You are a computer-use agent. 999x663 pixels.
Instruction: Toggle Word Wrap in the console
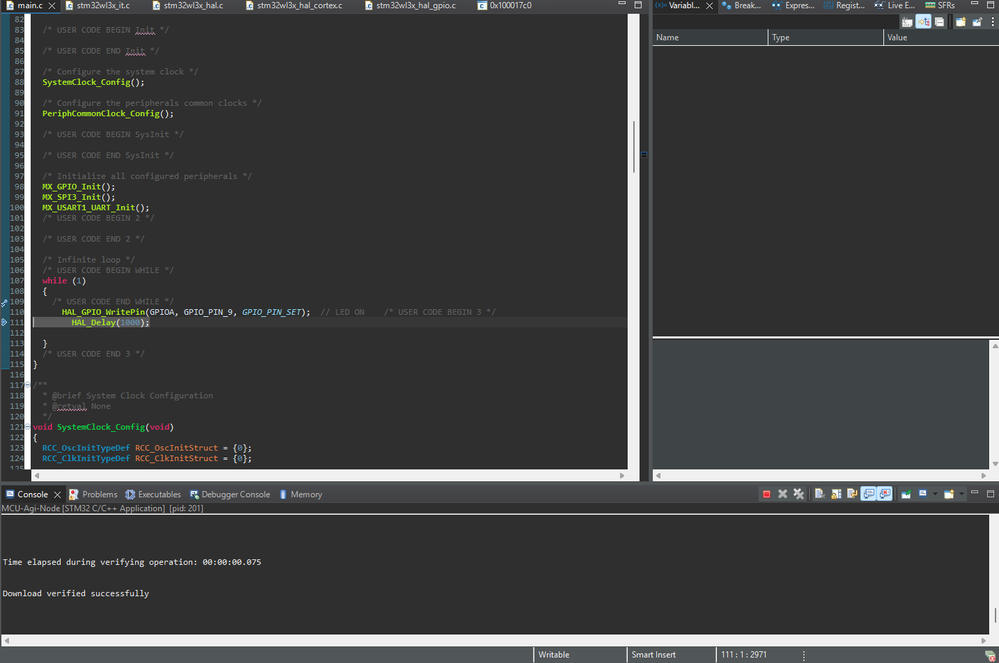click(852, 494)
